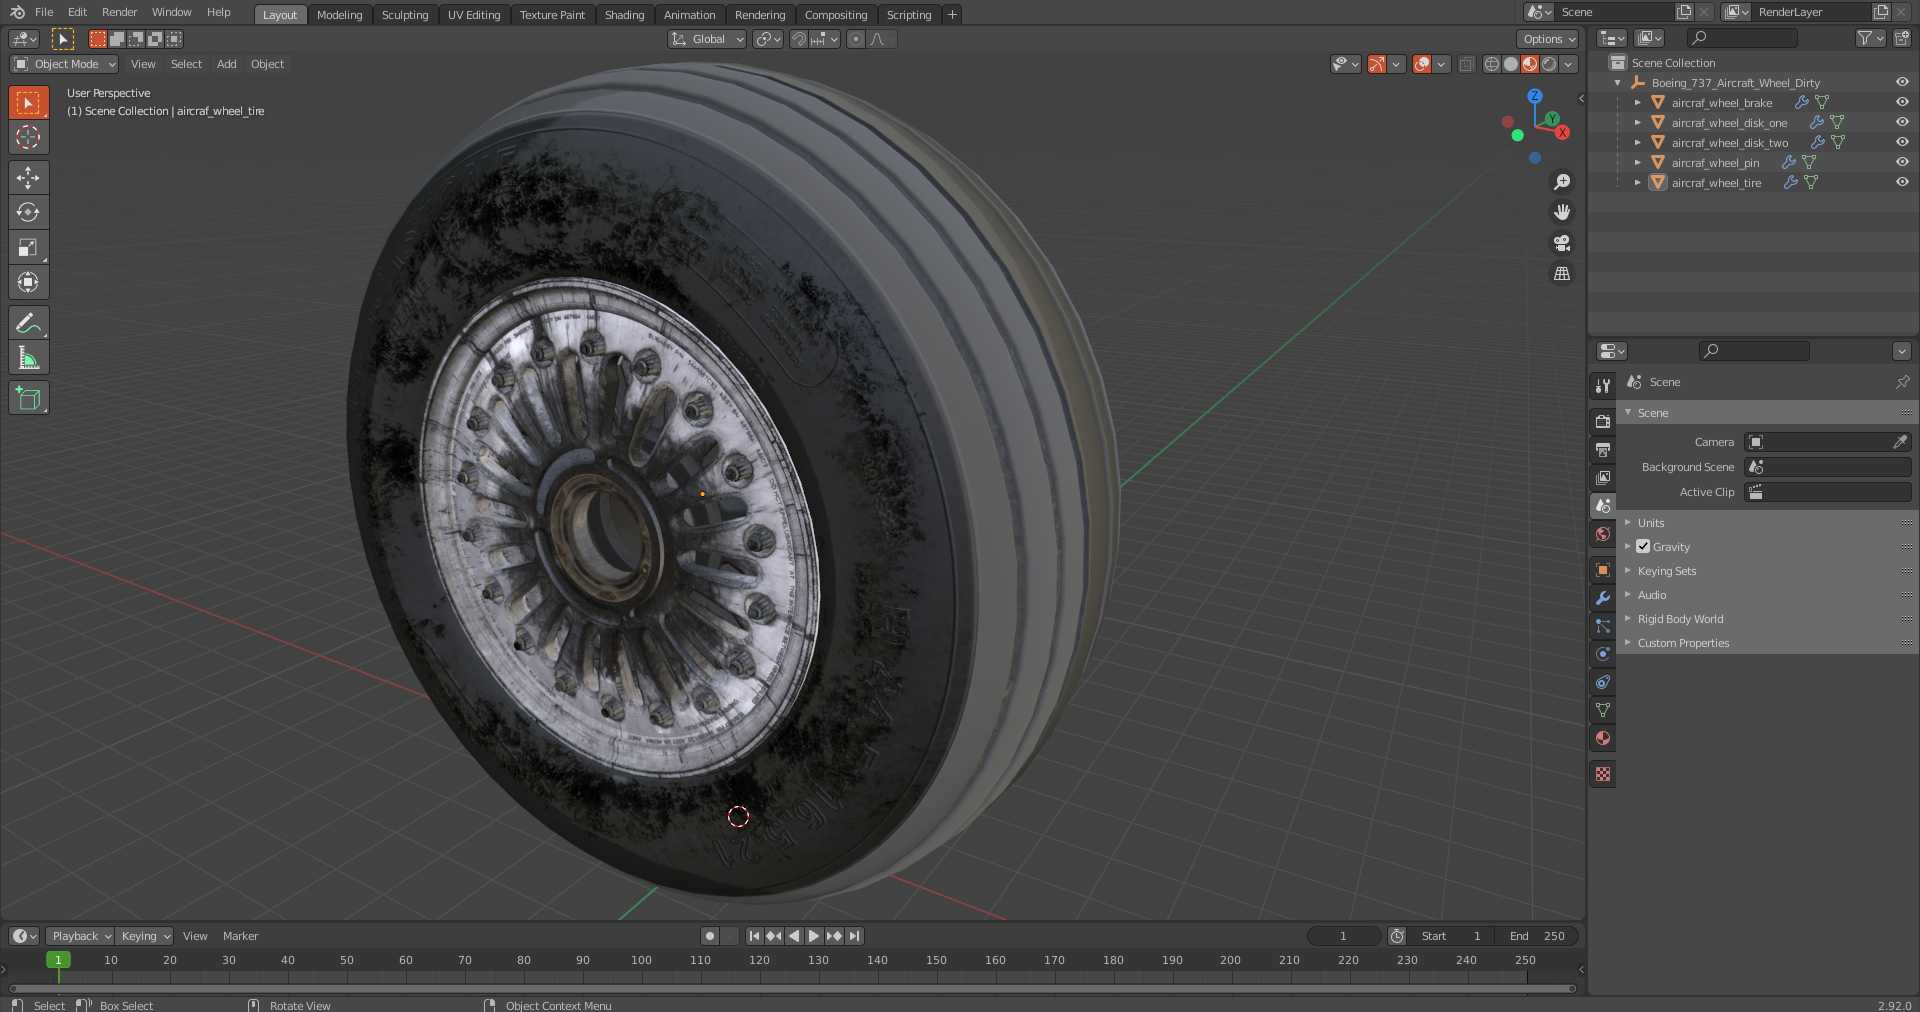Disable the Gravity checkbox
This screenshot has width=1920, height=1012.
tap(1643, 546)
